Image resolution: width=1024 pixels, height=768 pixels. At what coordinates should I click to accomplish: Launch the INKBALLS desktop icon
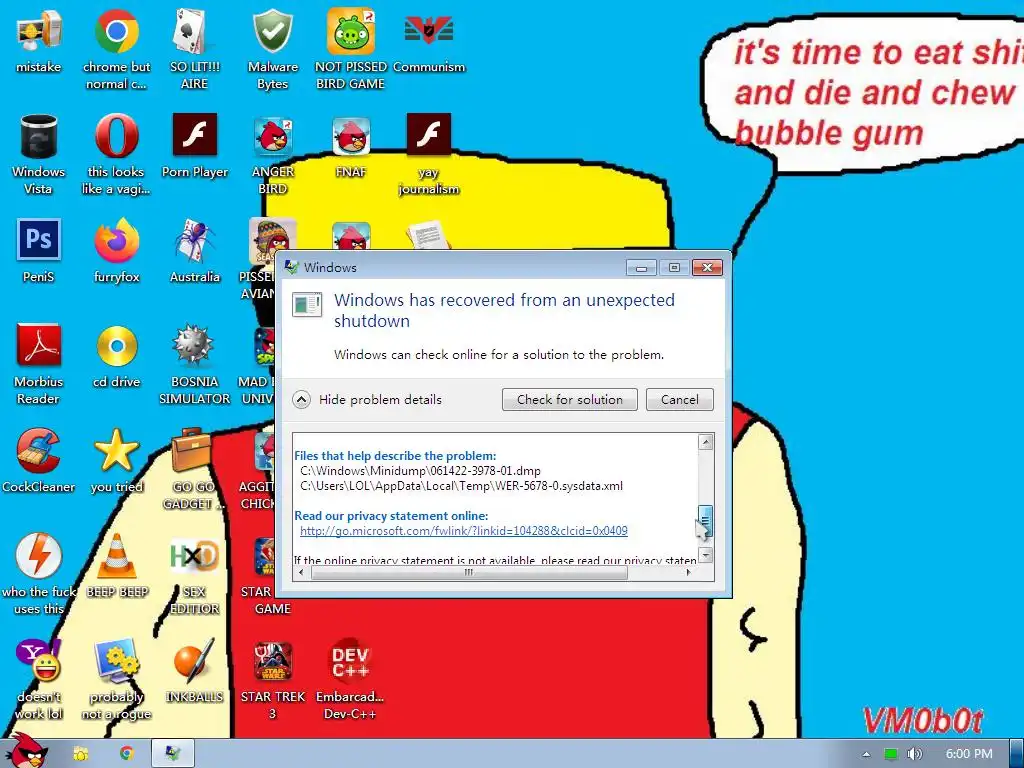[195, 671]
